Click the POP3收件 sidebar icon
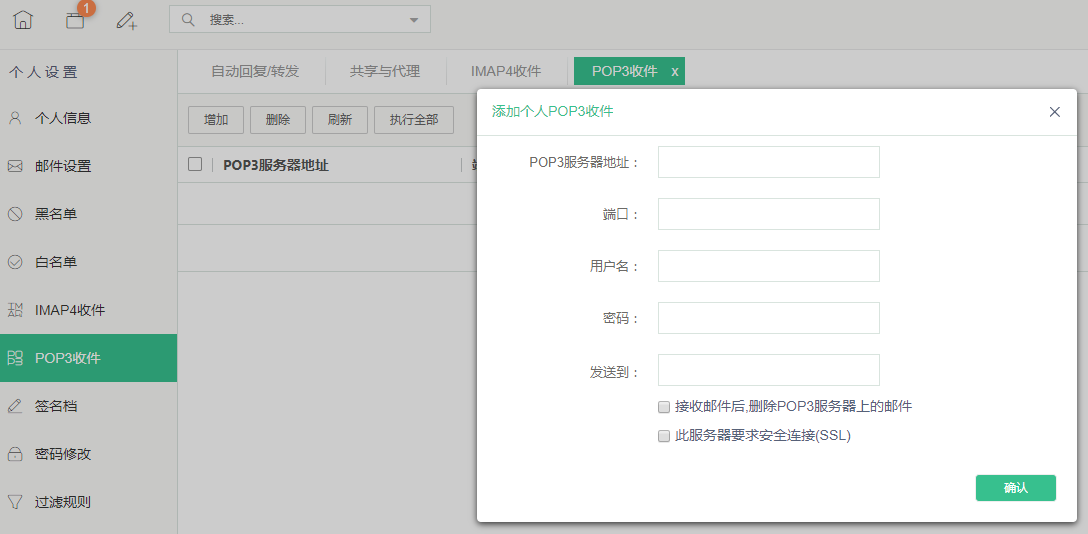Image resolution: width=1088 pixels, height=534 pixels. point(15,358)
